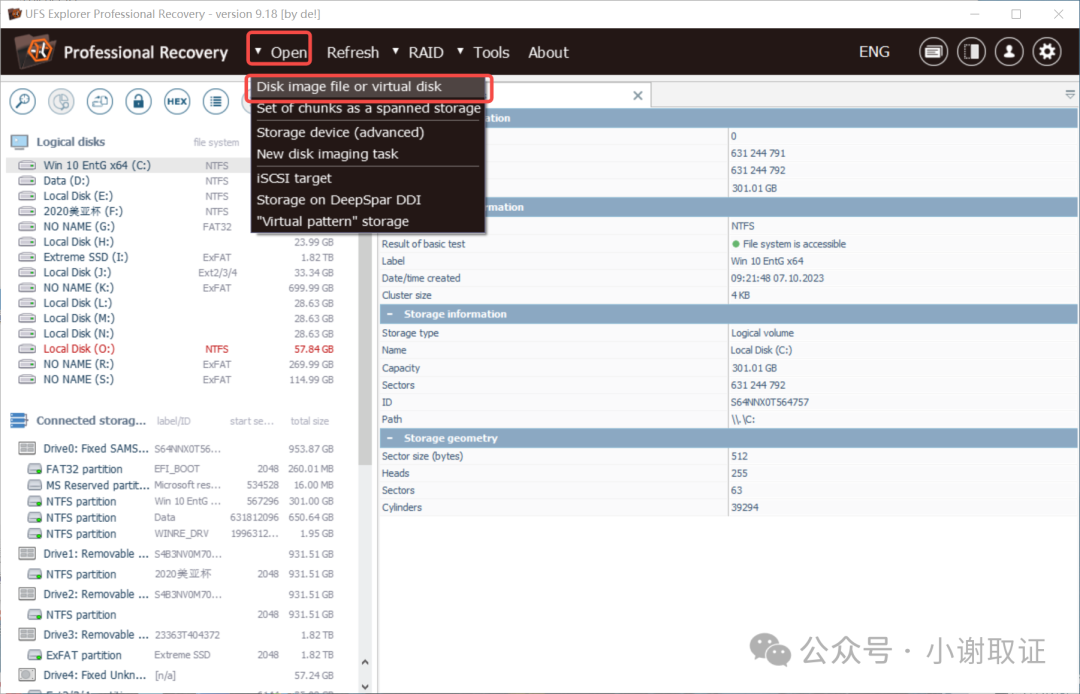Image resolution: width=1080 pixels, height=694 pixels.
Task: Click the file copy/save icon in the toolbar
Action: pos(100,102)
